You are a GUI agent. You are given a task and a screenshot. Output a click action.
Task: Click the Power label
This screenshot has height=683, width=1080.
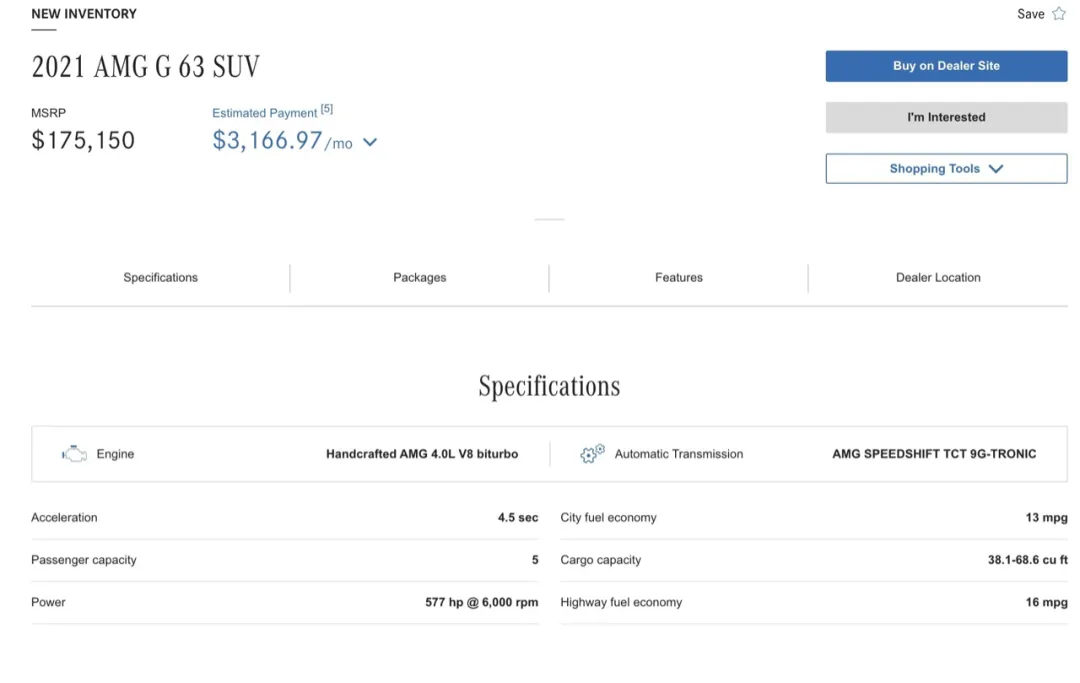pyautogui.click(x=48, y=602)
